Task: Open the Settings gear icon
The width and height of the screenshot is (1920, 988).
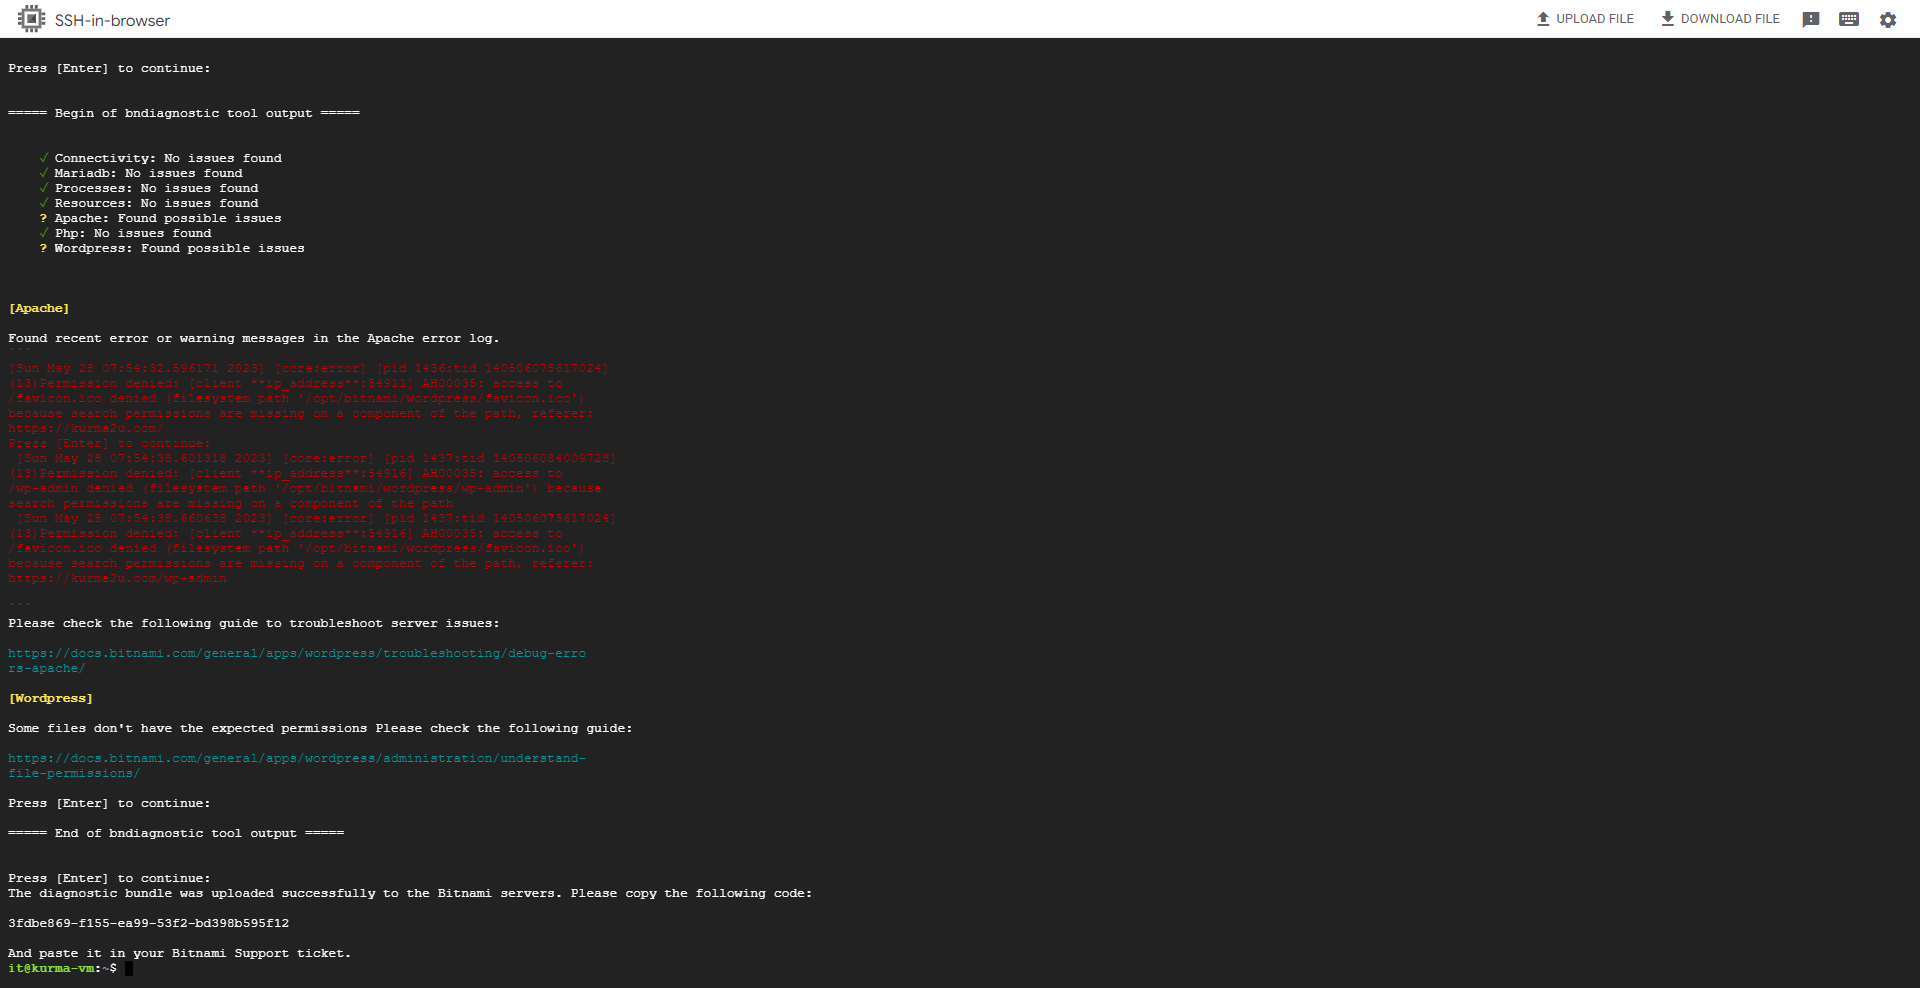Action: 1887,19
